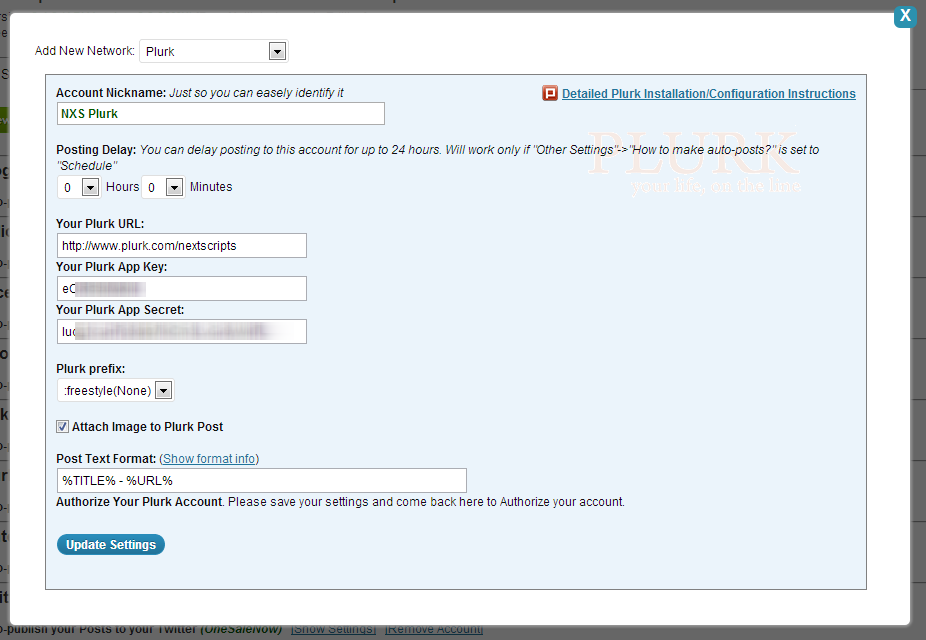926x640 pixels.
Task: Edit the Account Nickname field
Action: 221,113
